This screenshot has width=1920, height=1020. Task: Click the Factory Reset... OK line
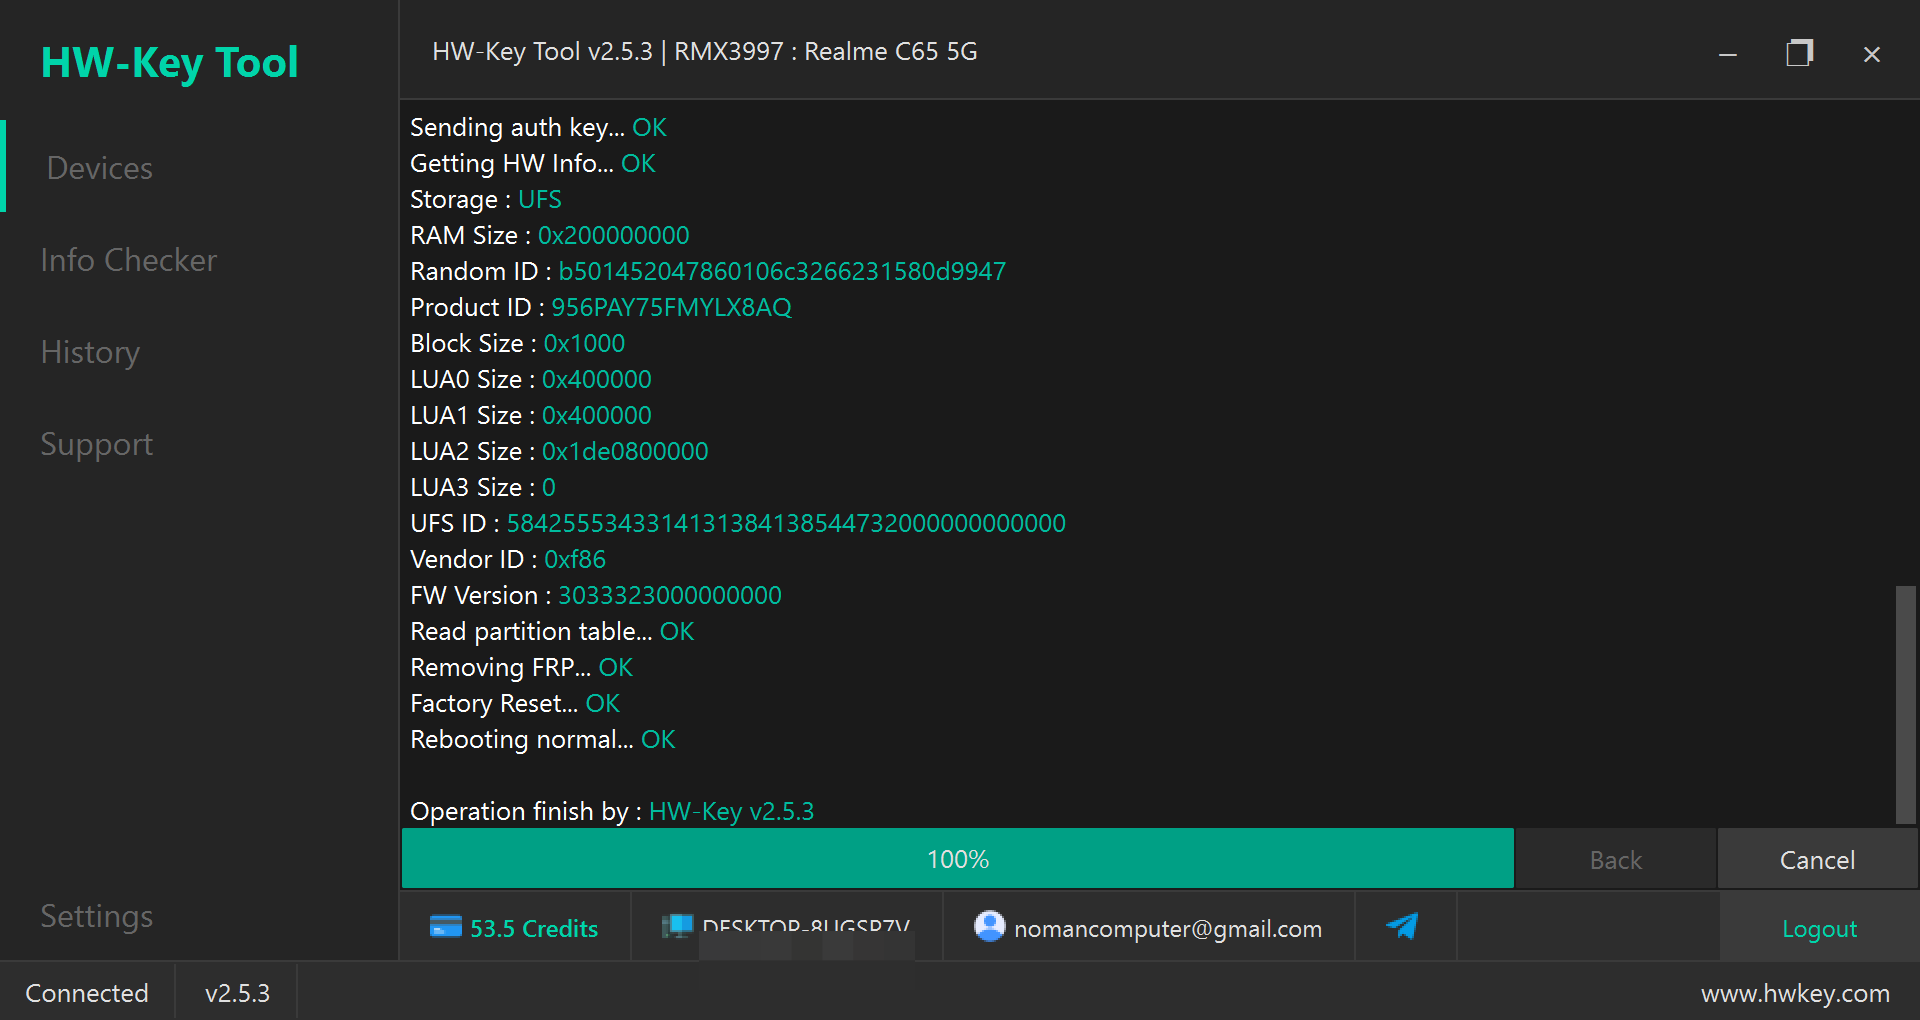point(515,703)
